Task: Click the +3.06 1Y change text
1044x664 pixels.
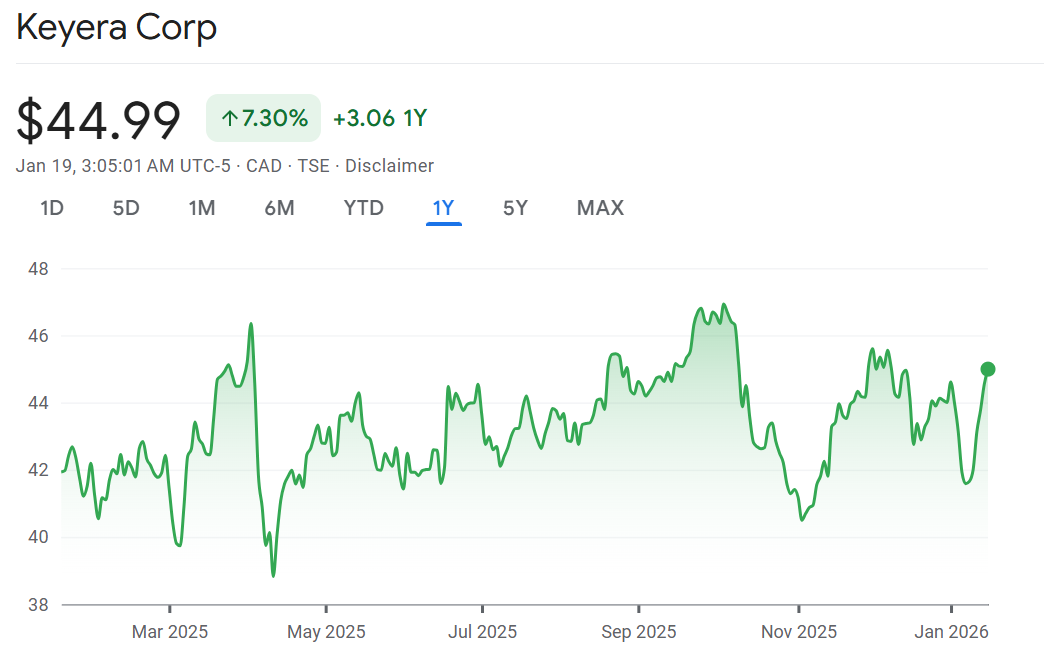Action: tap(380, 119)
